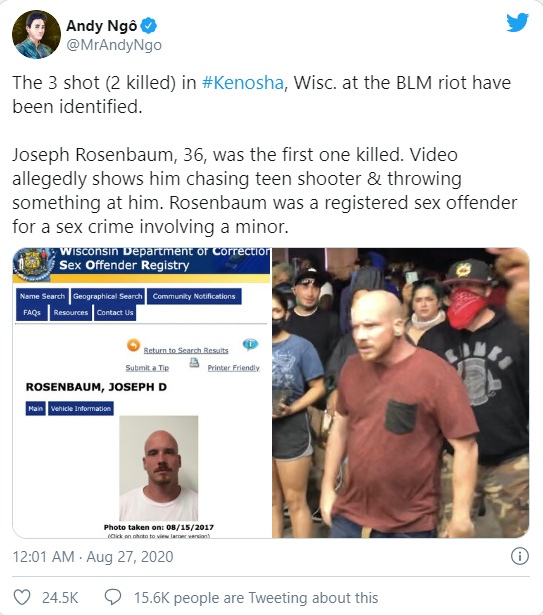
Task: Open crowd photo on the right
Action: 401,393
